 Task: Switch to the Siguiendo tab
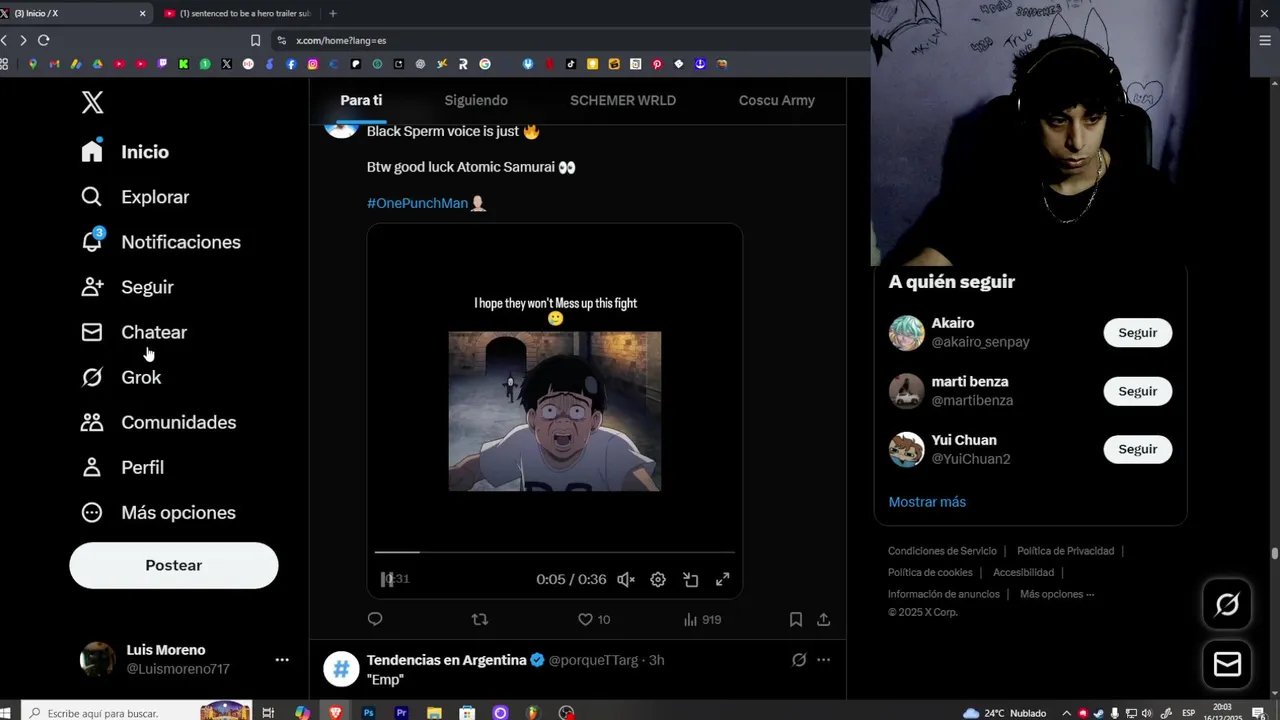476,100
